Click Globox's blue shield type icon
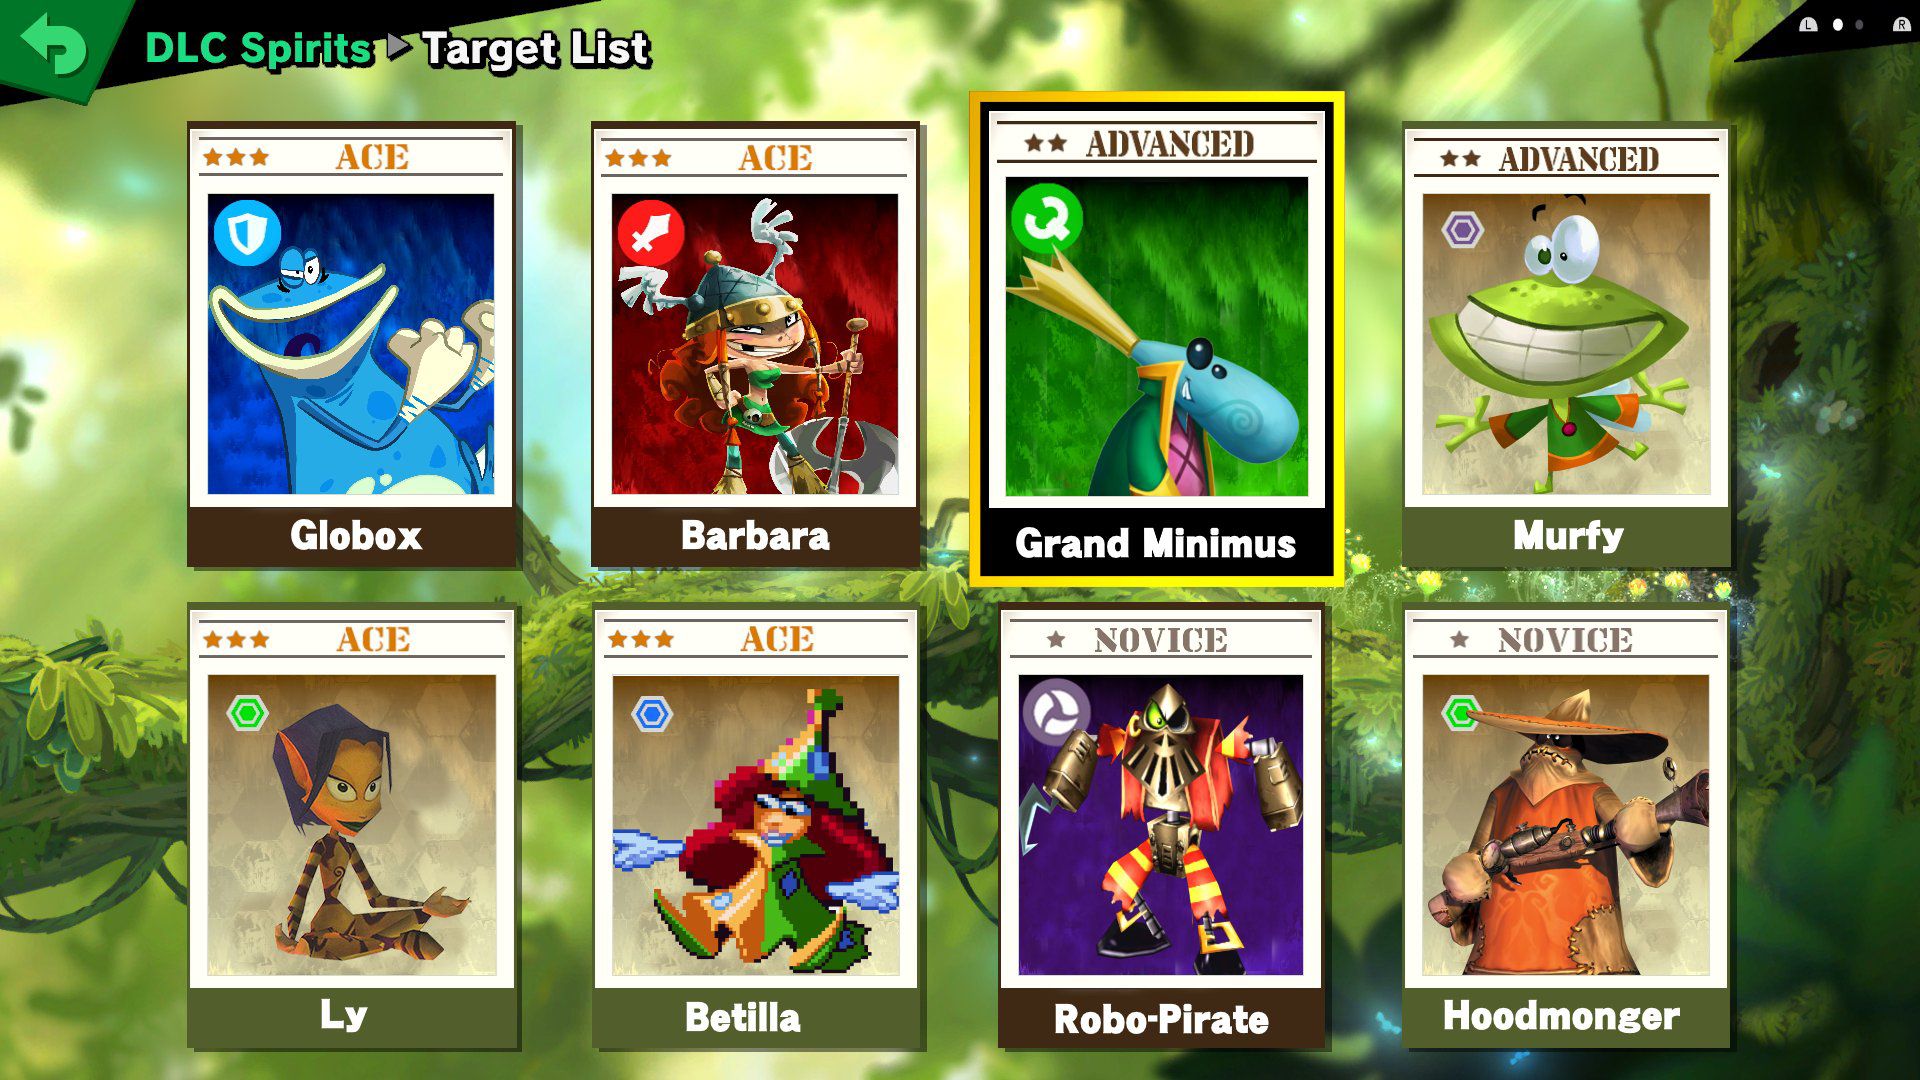 coord(245,234)
